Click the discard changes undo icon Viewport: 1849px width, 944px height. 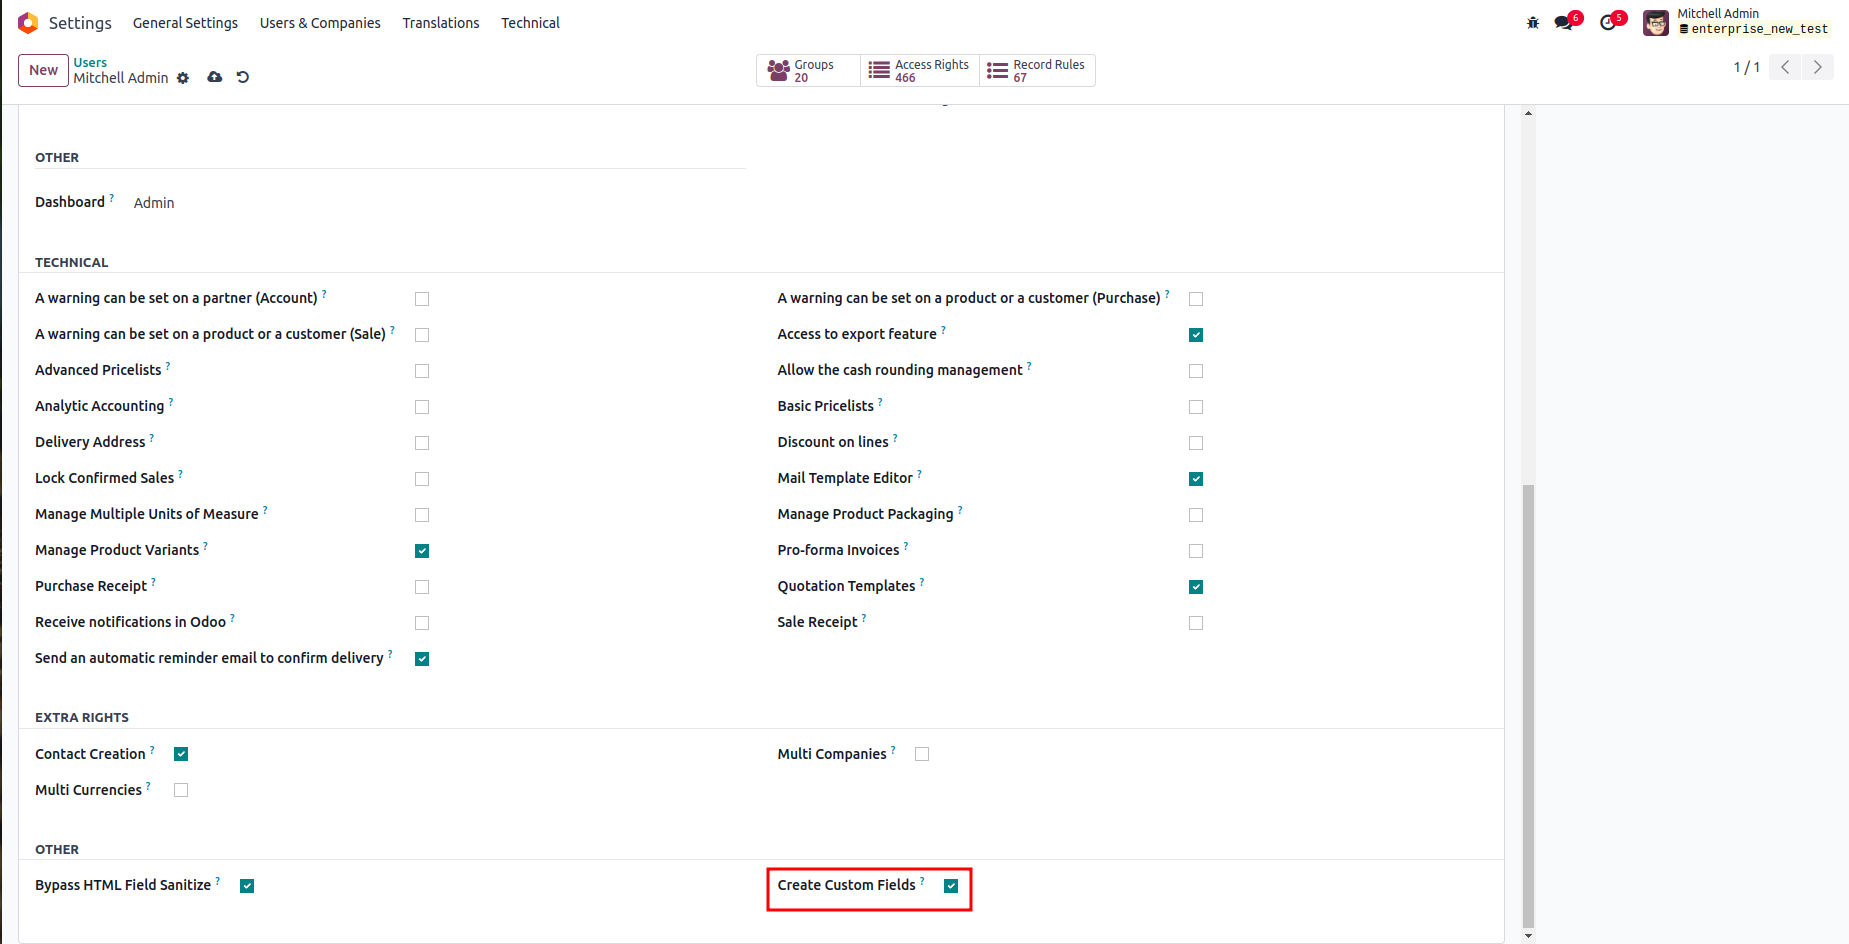pyautogui.click(x=243, y=77)
